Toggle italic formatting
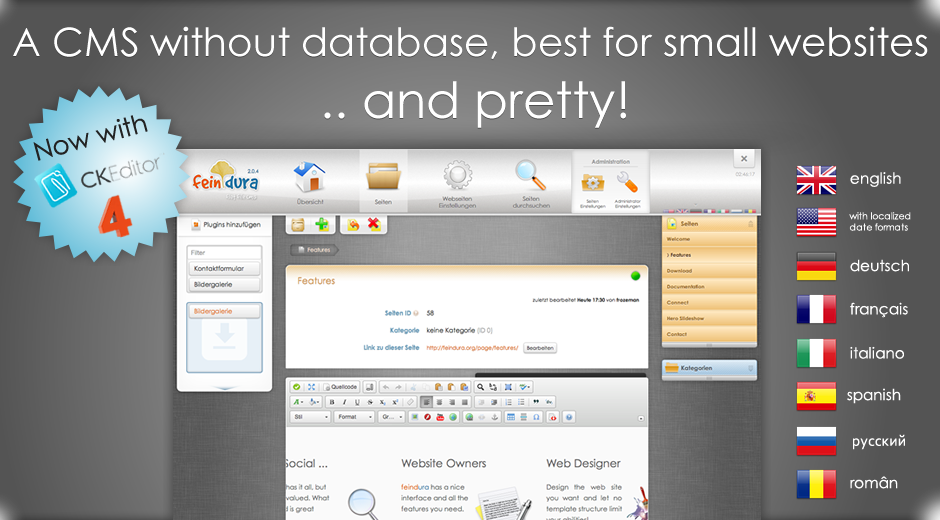The width and height of the screenshot is (940, 520). pos(345,402)
